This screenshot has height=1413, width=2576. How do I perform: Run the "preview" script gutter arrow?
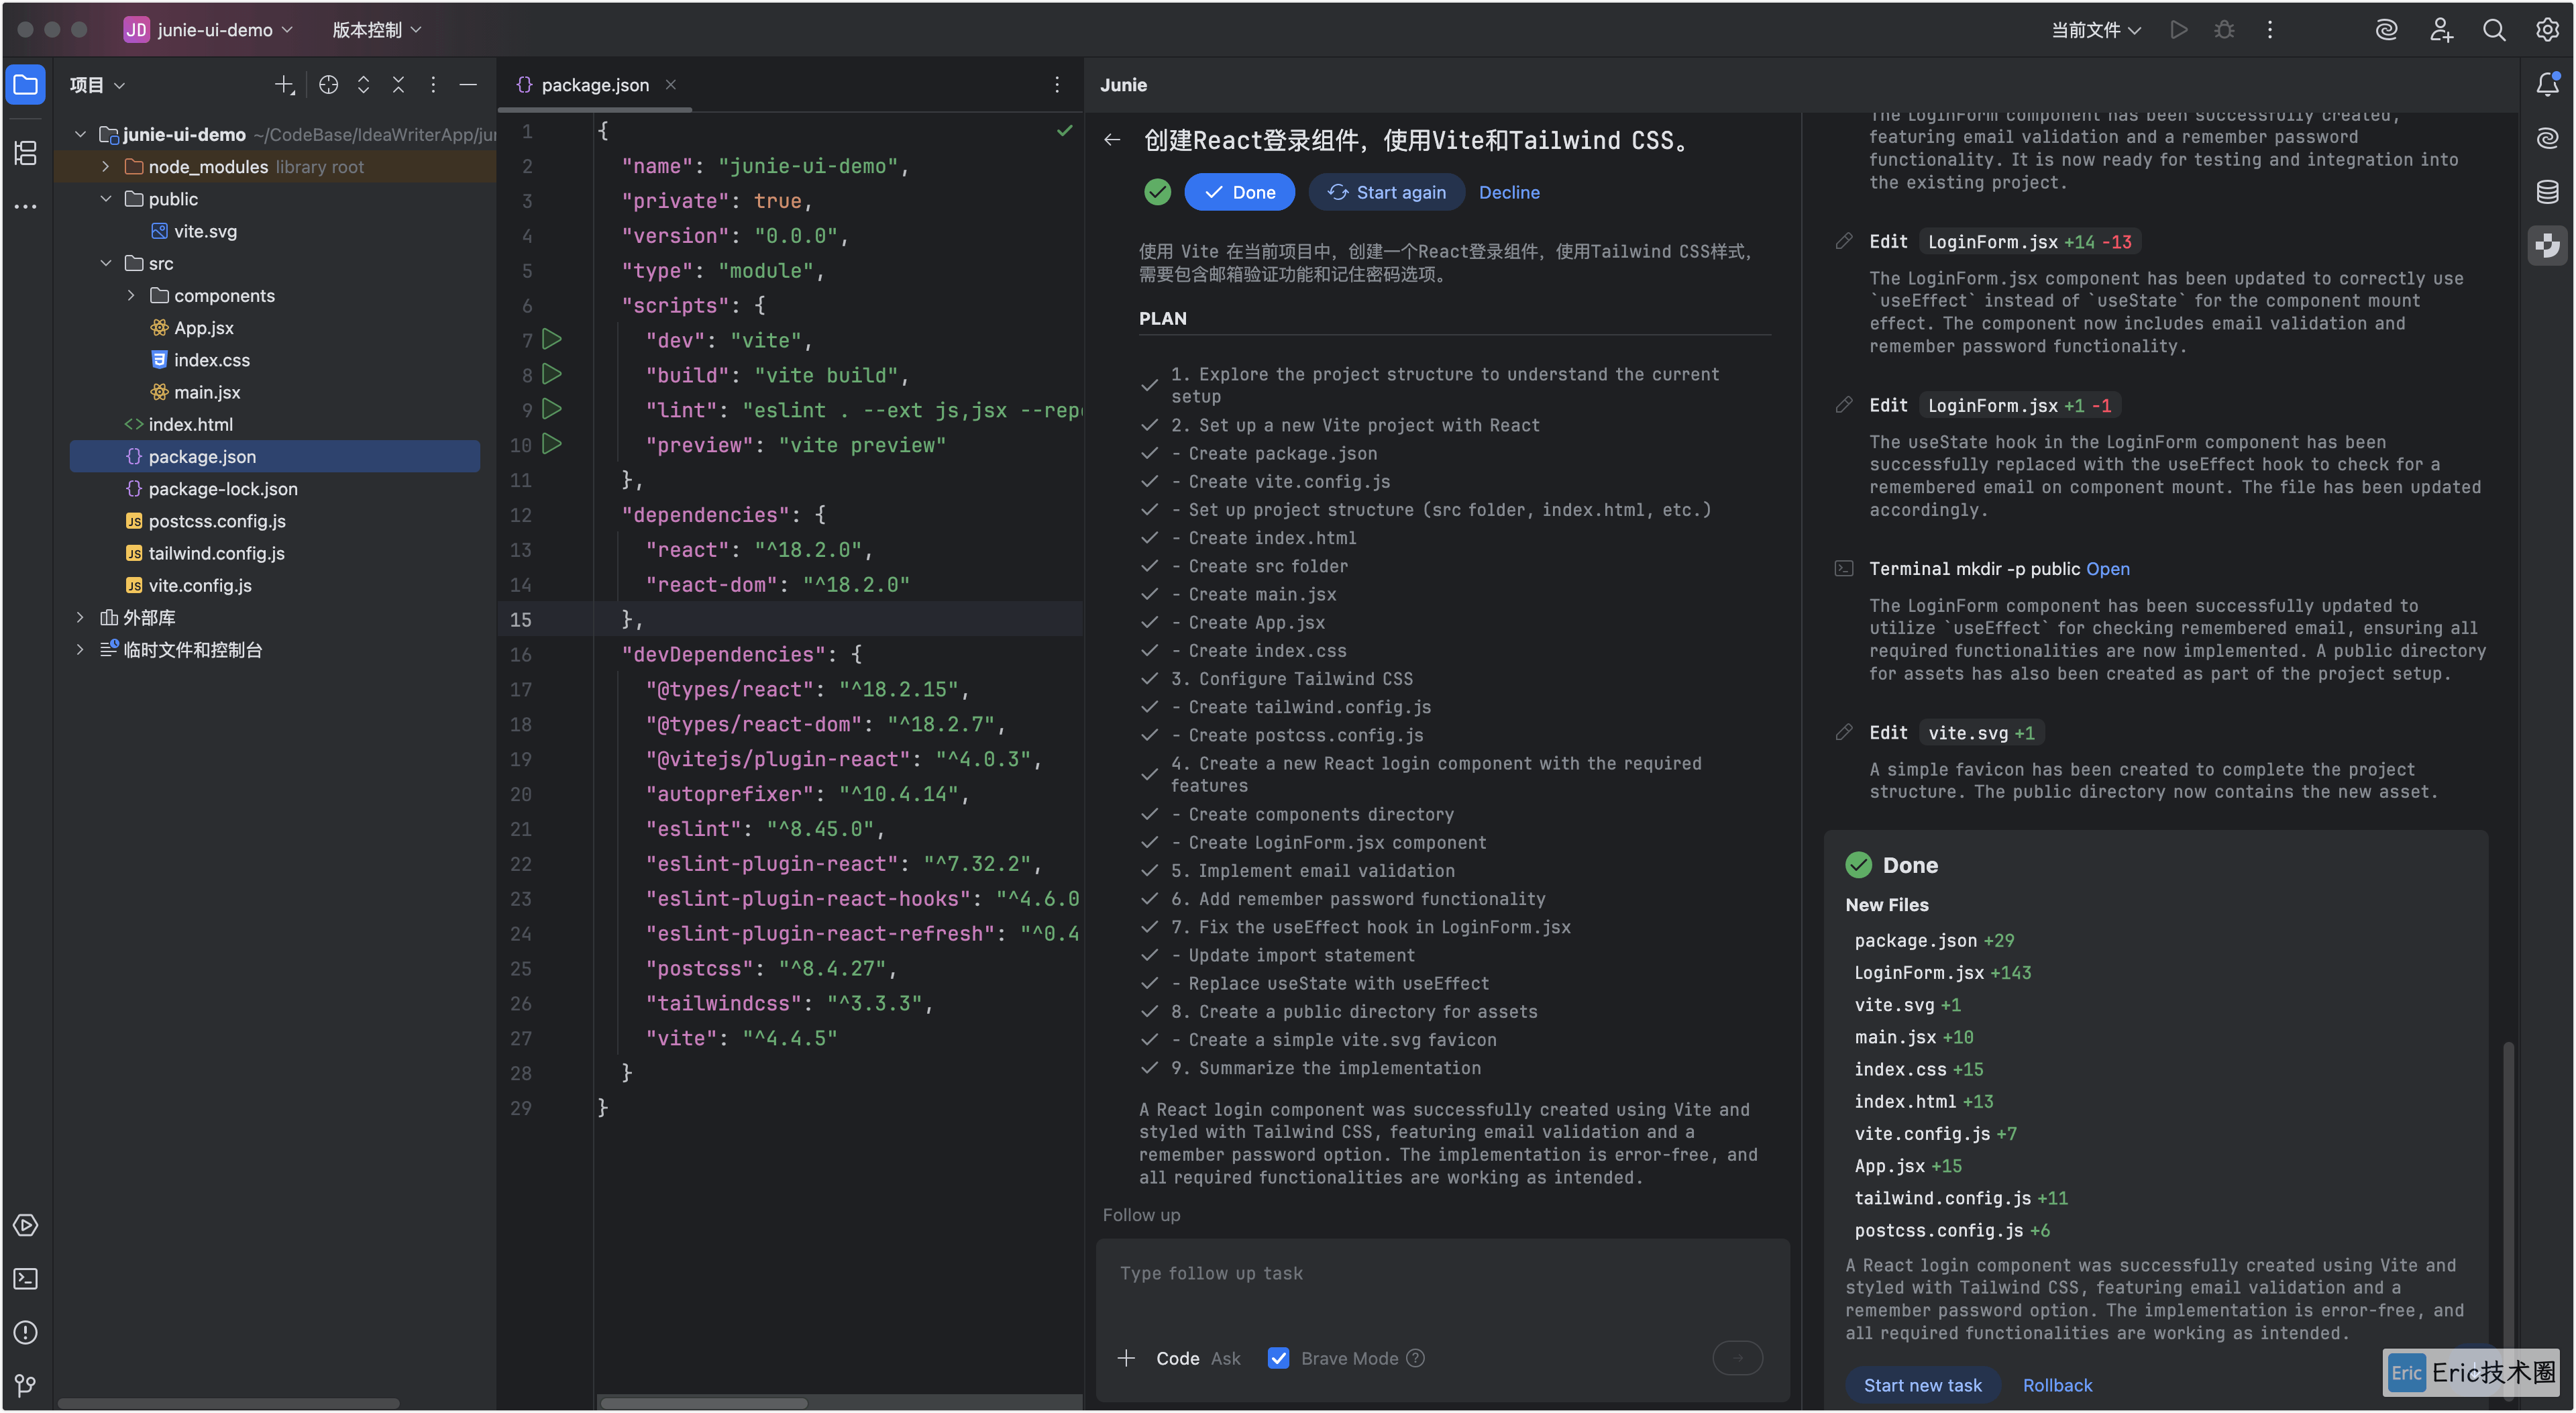551,444
